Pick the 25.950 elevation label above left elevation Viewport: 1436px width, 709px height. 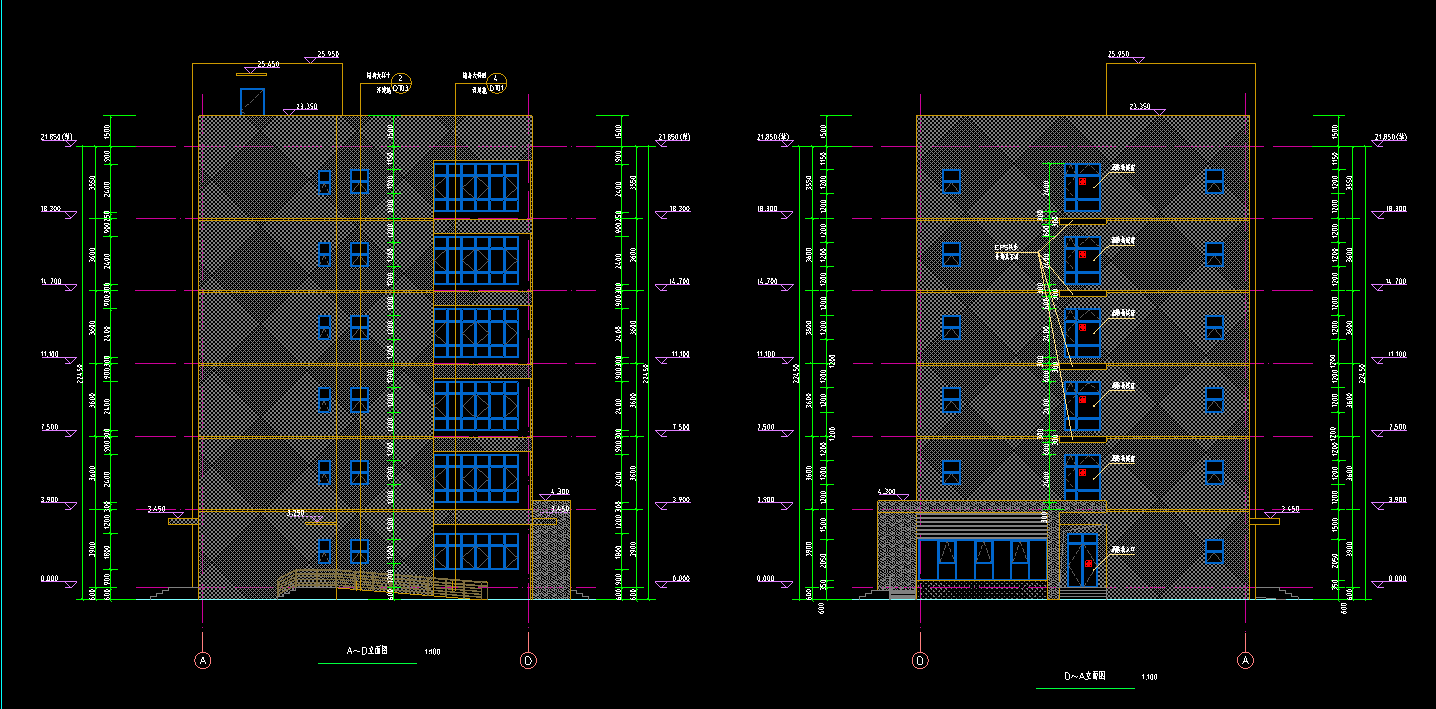327,54
